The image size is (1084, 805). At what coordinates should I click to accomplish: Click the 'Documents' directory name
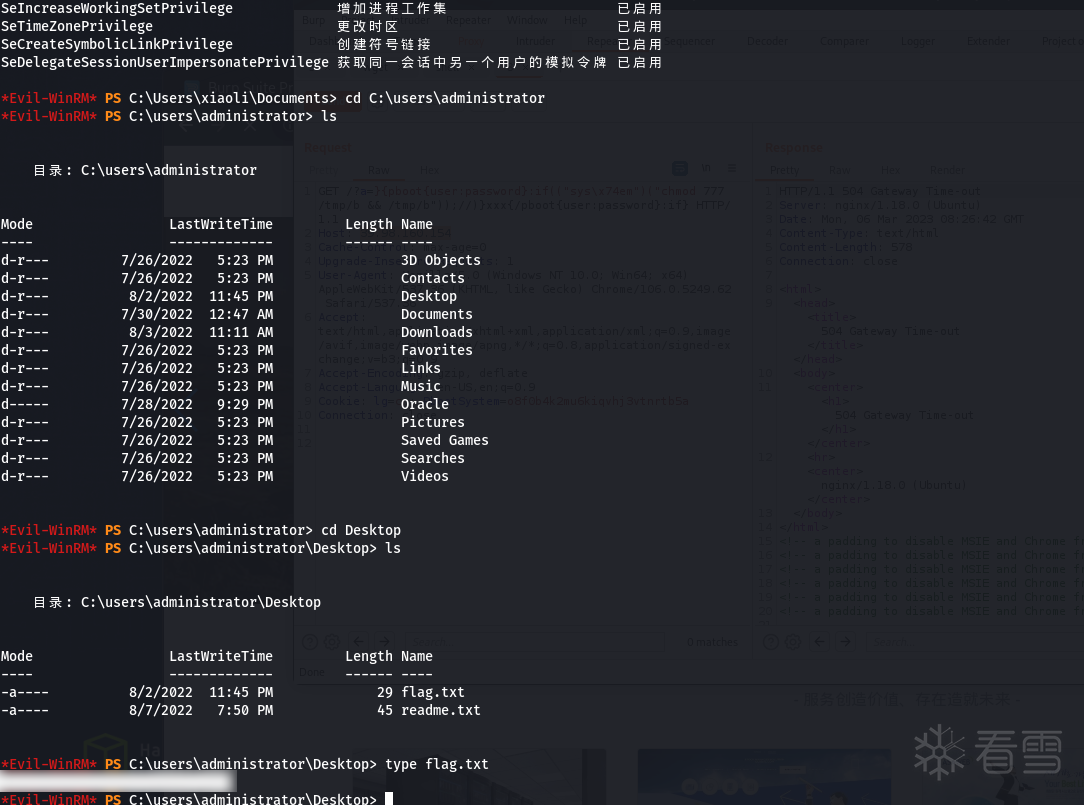click(437, 314)
